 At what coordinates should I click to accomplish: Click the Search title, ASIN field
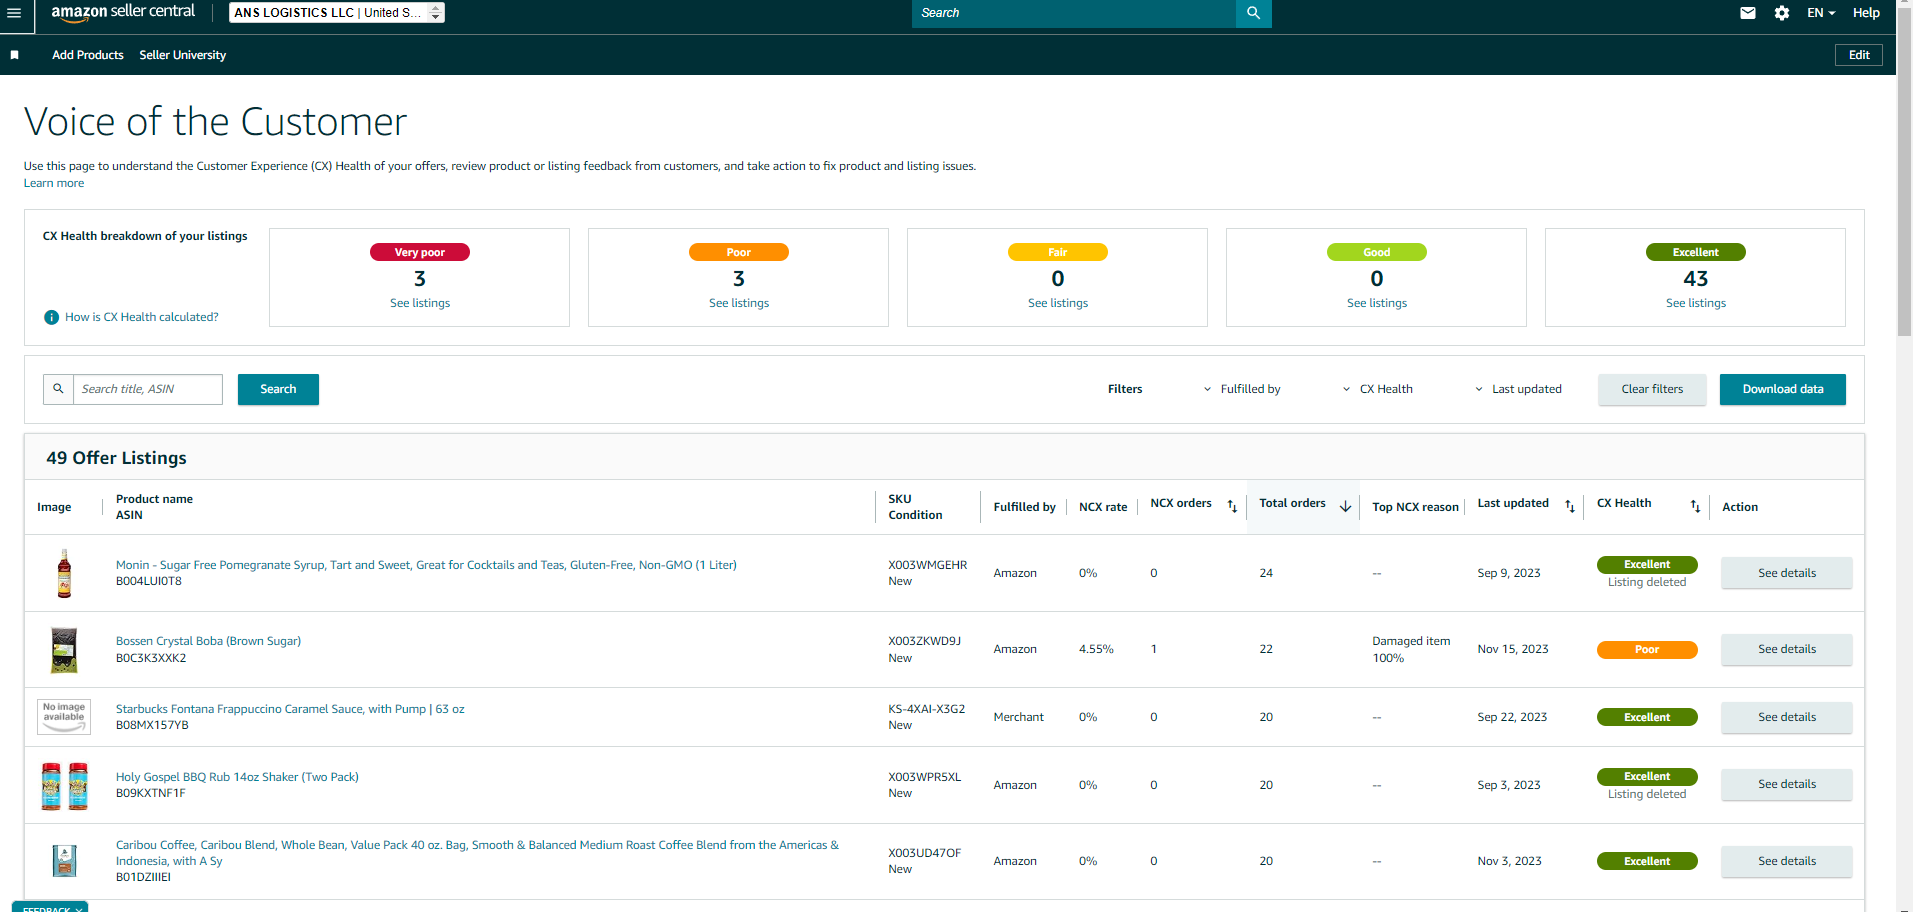pyautogui.click(x=148, y=389)
